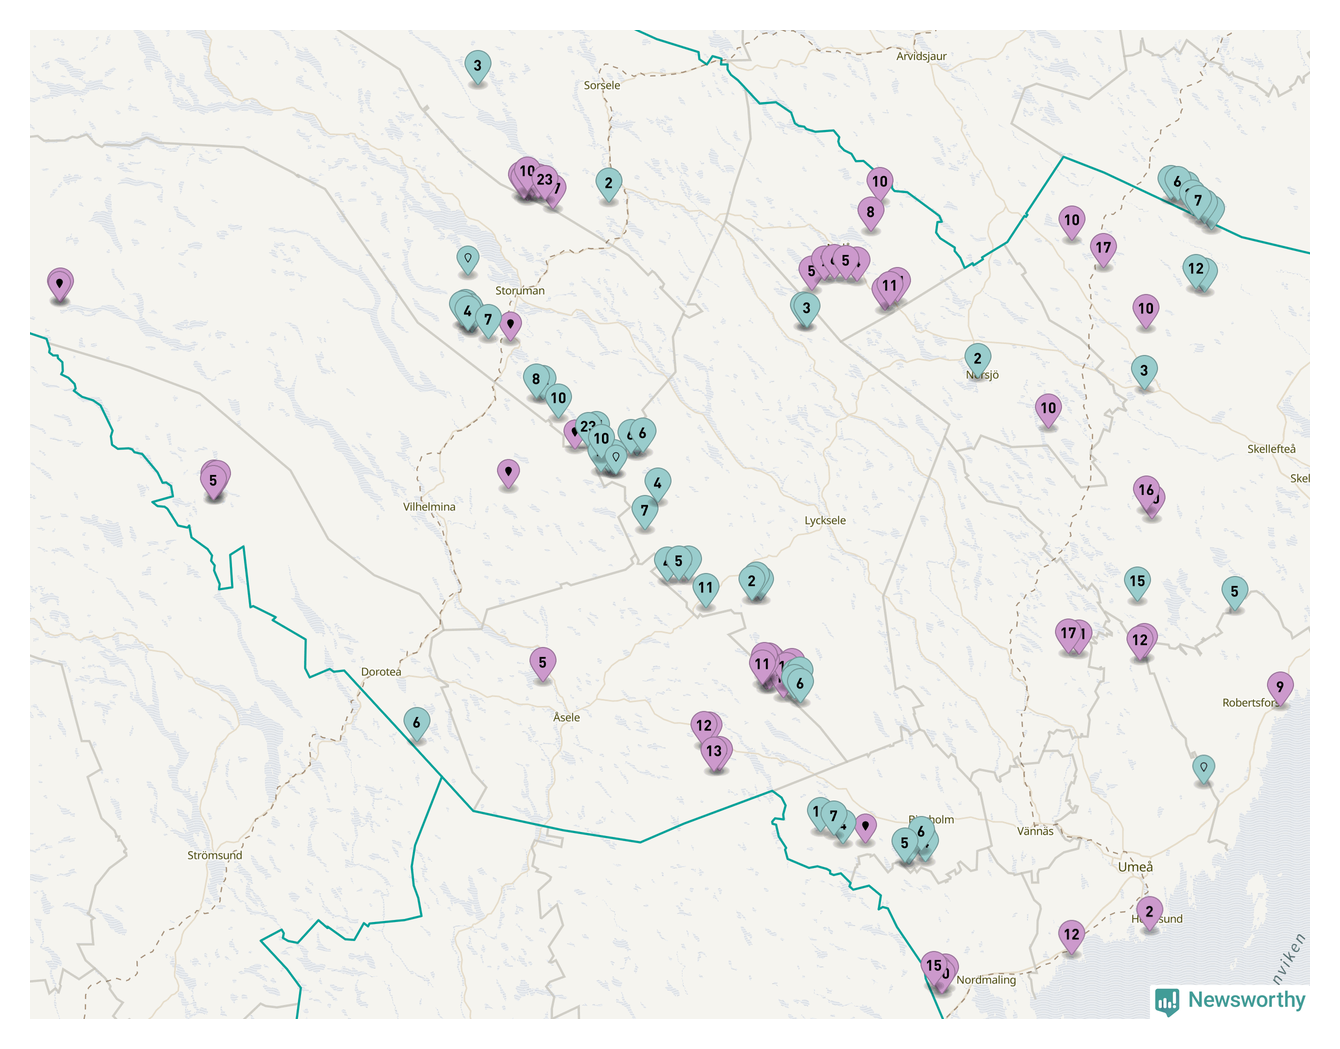
Task: Select purple 2 marker near Umeå
Action: [x=1149, y=913]
